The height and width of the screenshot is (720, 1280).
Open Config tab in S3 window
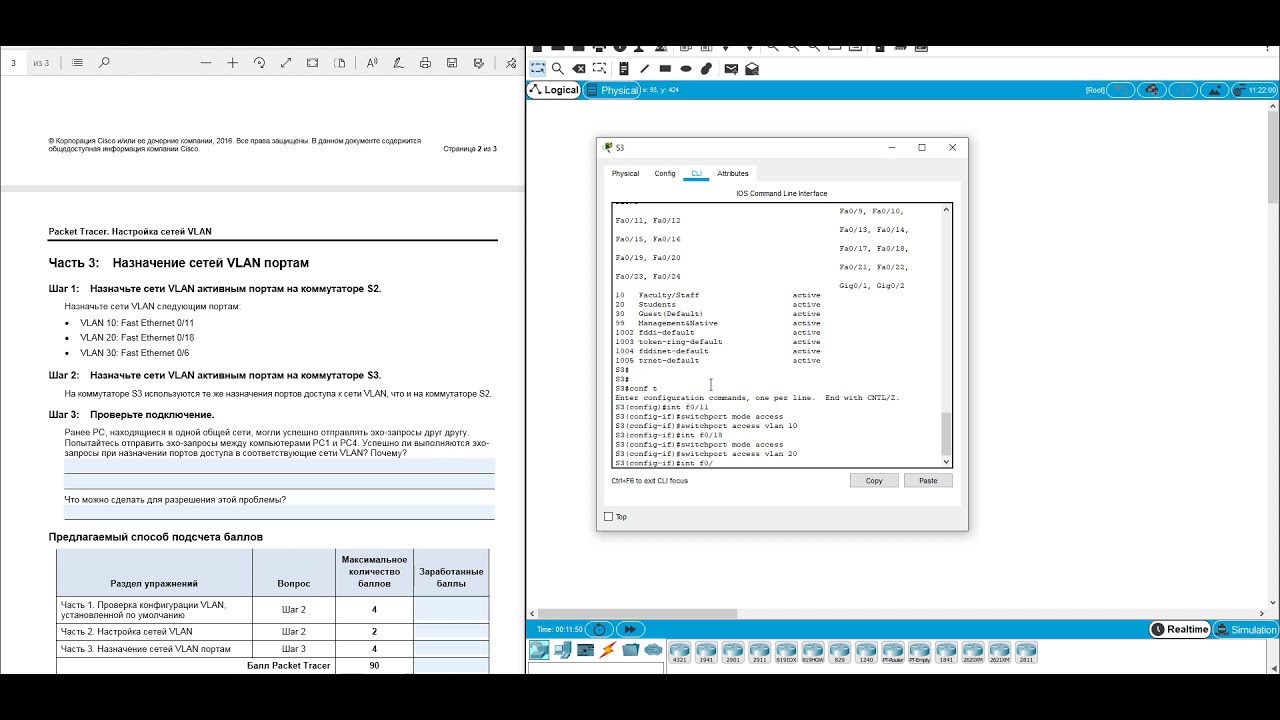click(x=665, y=174)
